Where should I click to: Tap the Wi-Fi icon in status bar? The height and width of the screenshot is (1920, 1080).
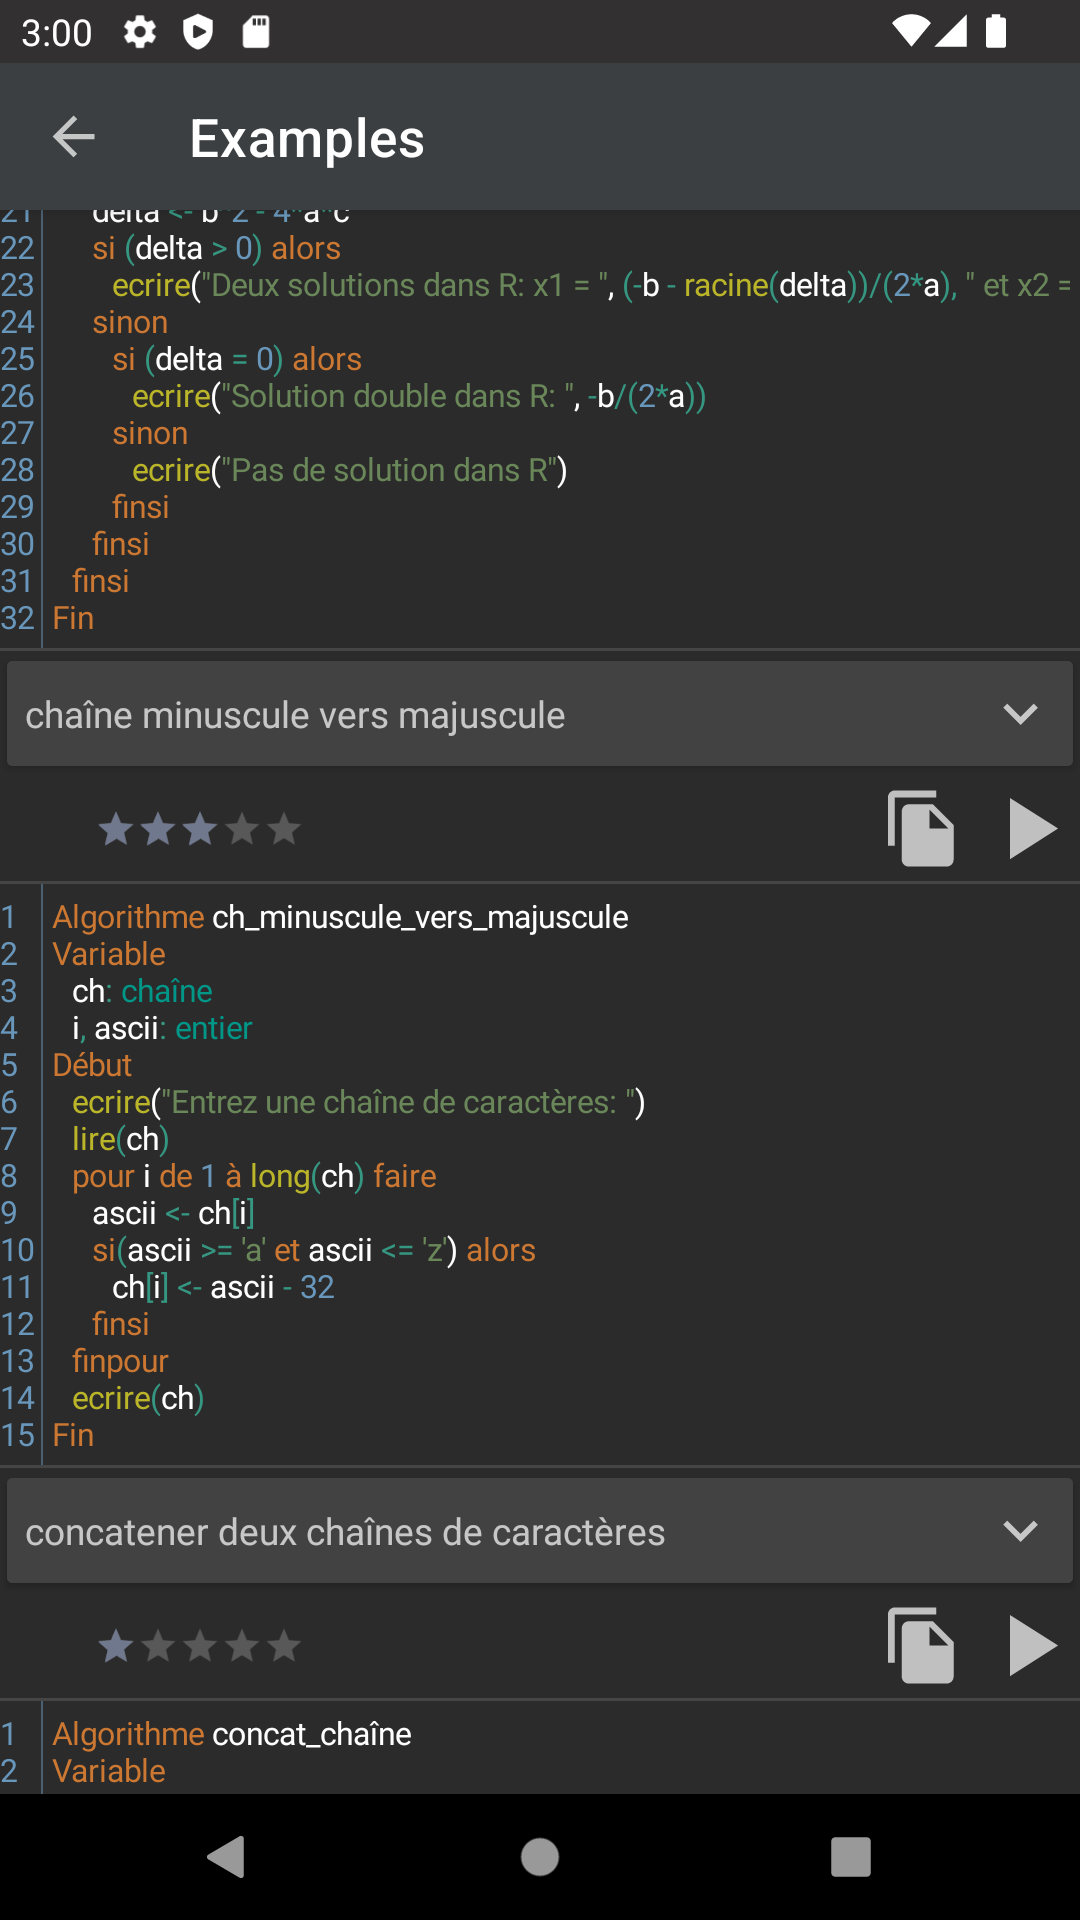coord(910,32)
